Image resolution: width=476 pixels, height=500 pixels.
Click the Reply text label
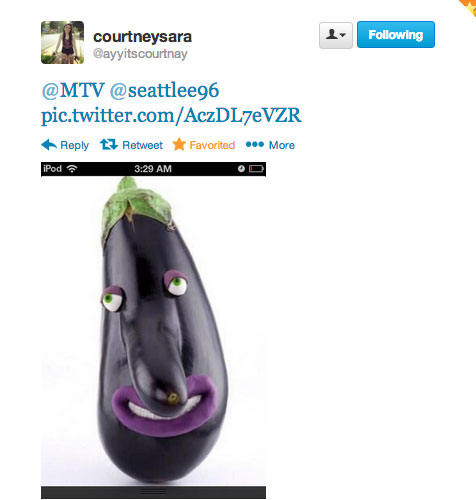click(x=74, y=145)
